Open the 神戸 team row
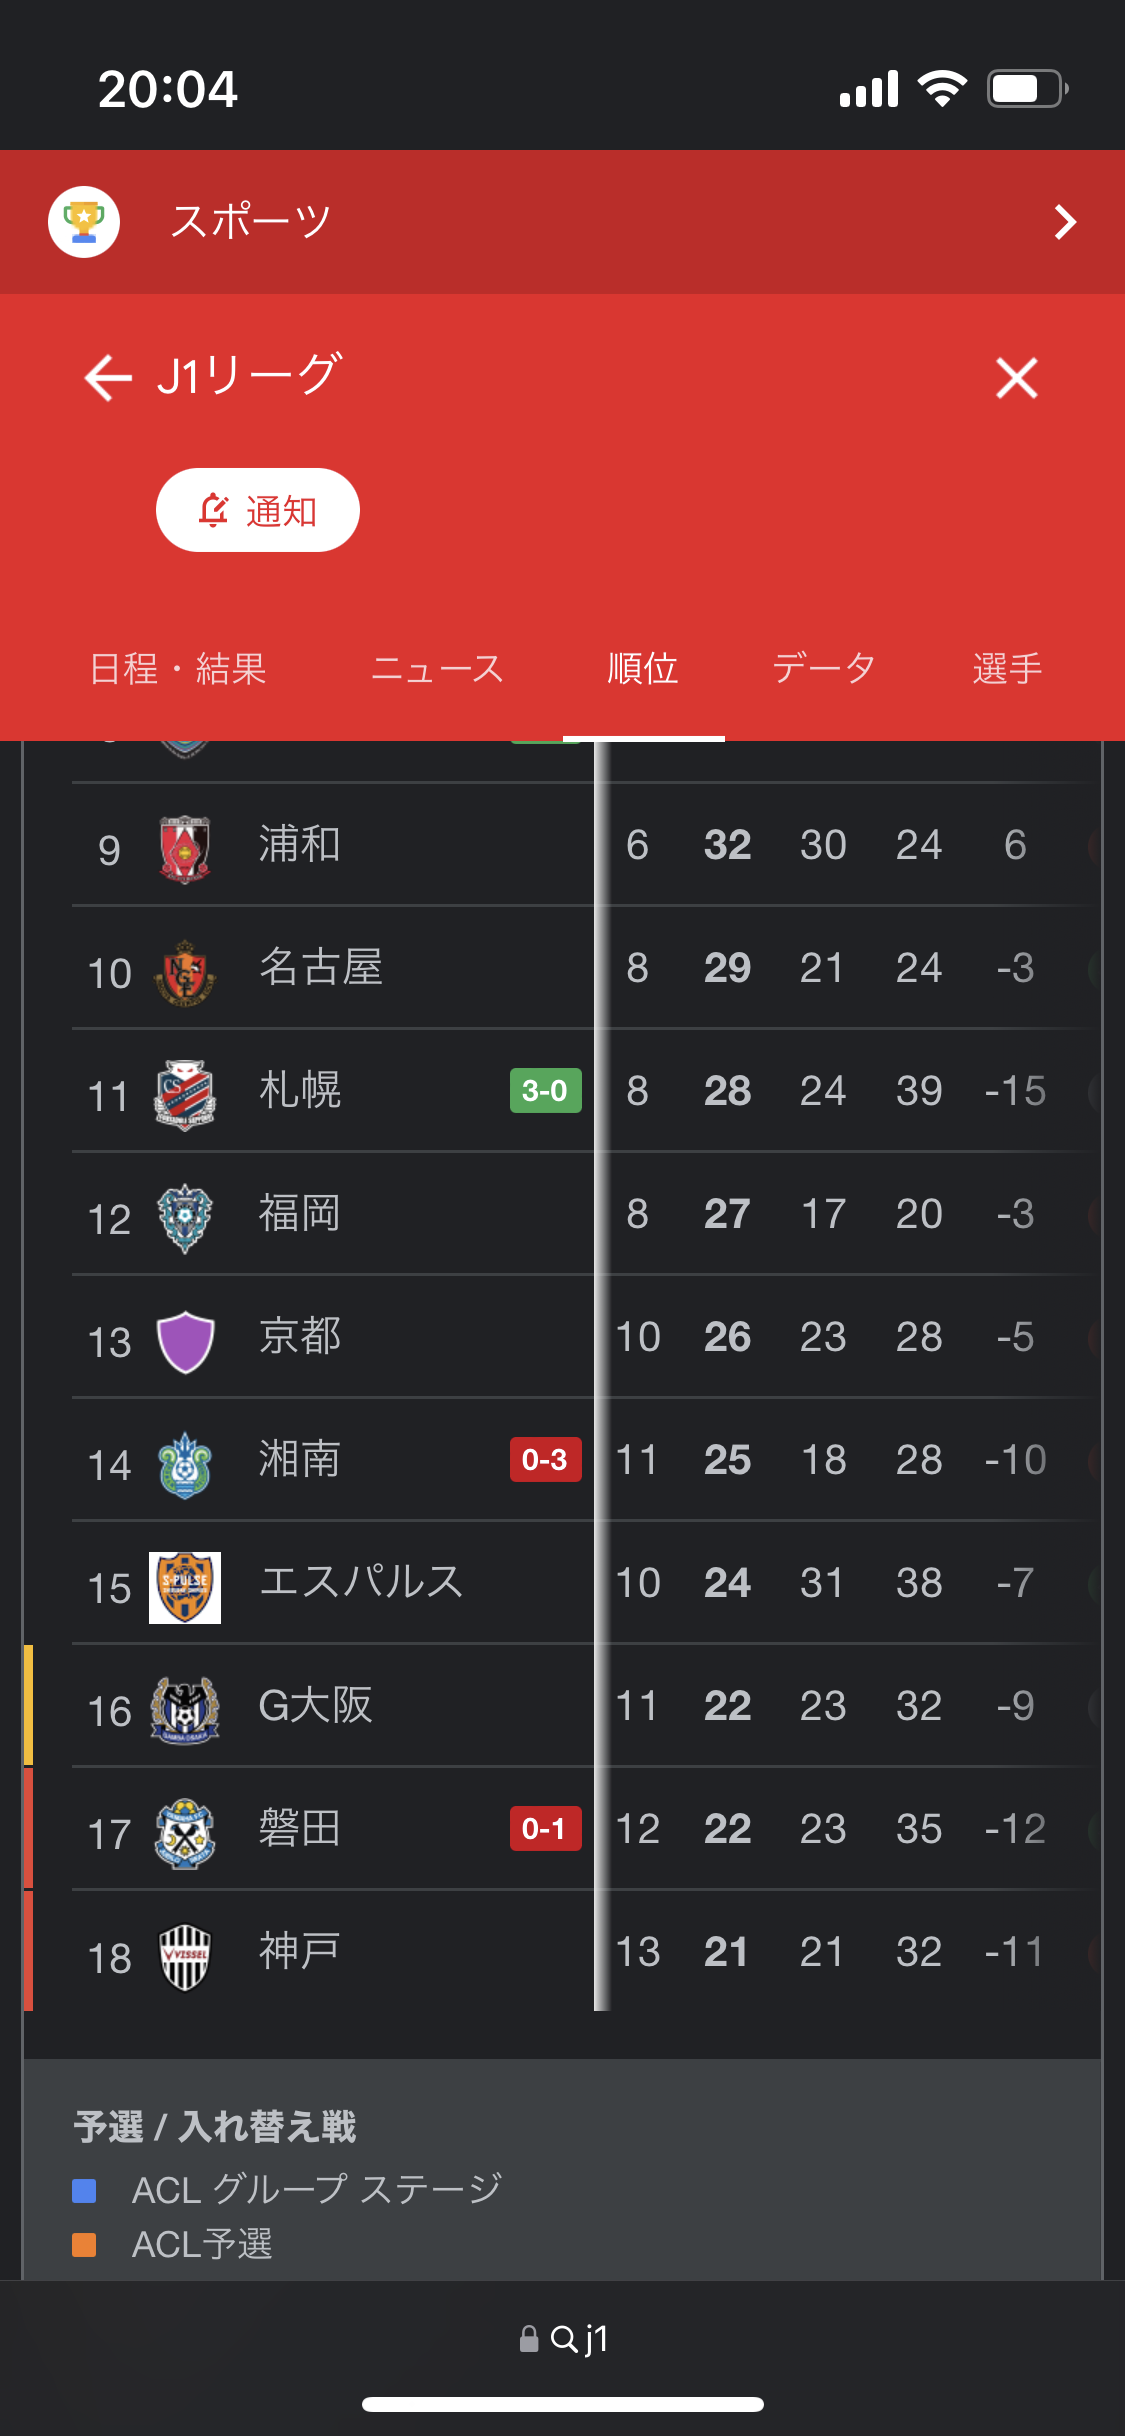Screen dimensions: 1125x2436 (x=300, y=1951)
